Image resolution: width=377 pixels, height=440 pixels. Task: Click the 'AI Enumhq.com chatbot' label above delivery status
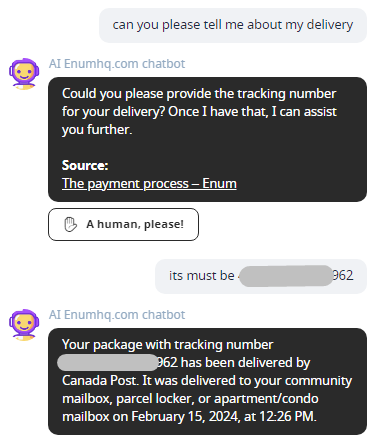click(x=117, y=315)
